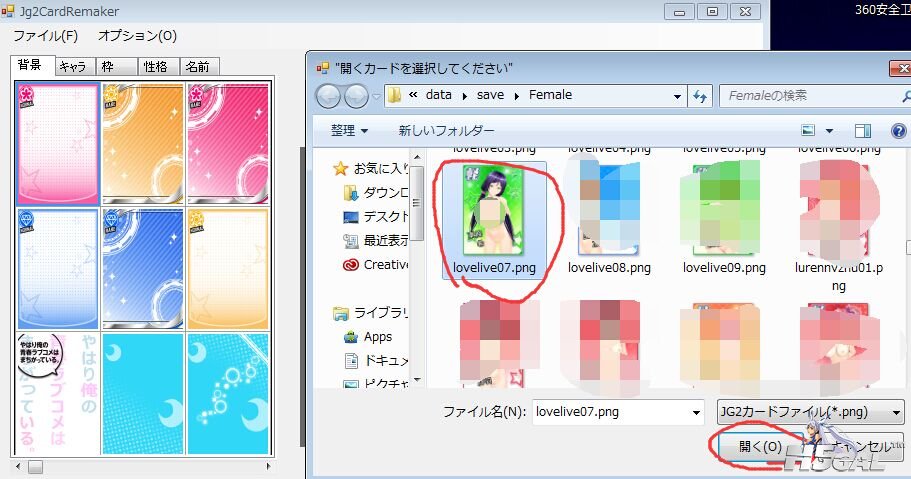This screenshot has height=479, width=911.
Task: Select the lurennvzhu01.png file
Action: (838, 228)
